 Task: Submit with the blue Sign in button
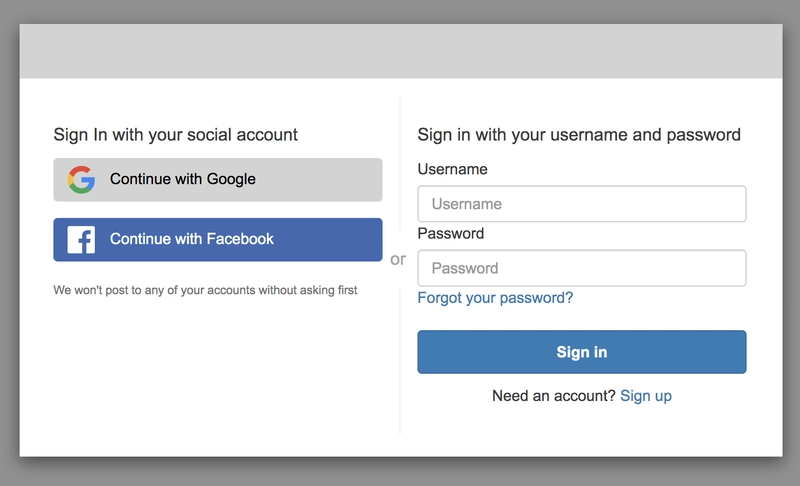point(582,352)
